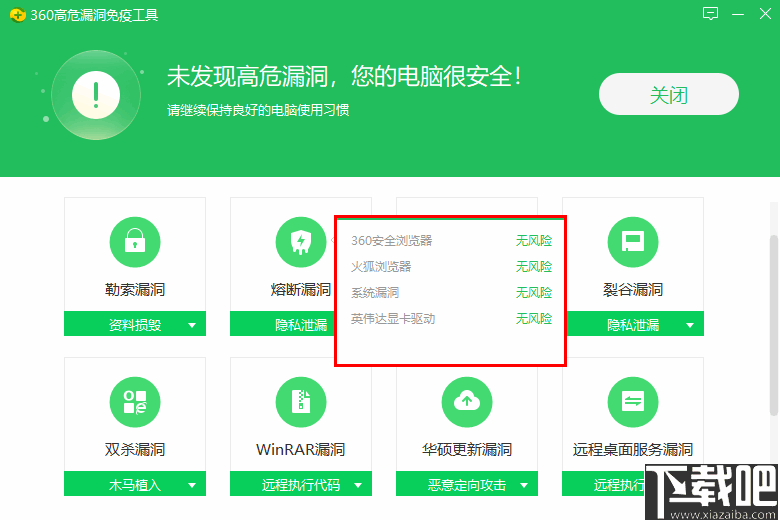
Task: Click 无风险 status next to 360安全浏览器
Action: pos(534,241)
